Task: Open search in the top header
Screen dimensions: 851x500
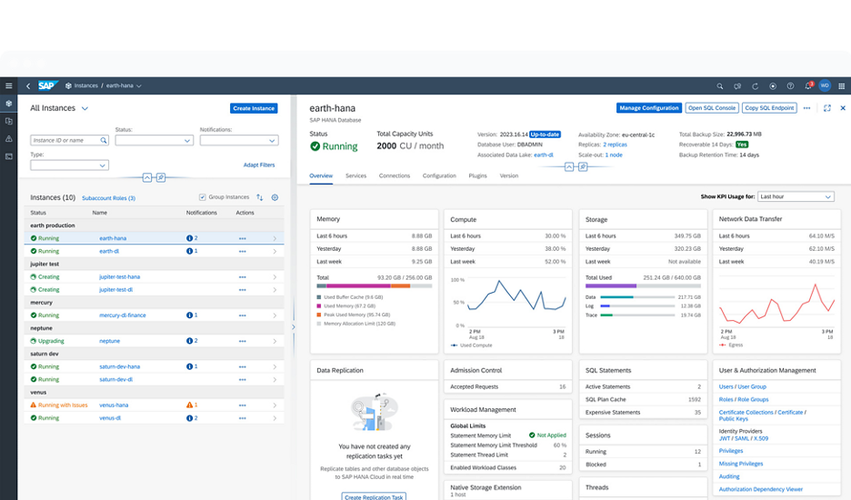Action: pyautogui.click(x=720, y=86)
